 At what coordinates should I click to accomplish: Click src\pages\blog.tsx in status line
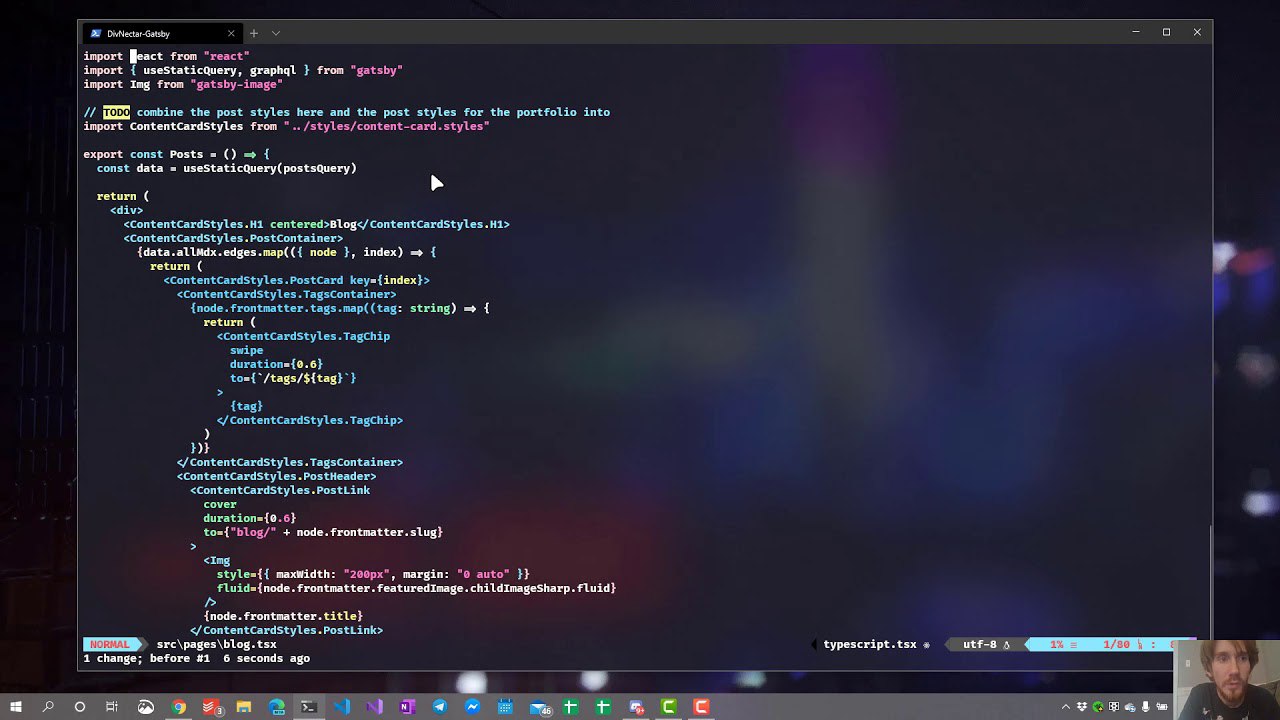coord(216,645)
